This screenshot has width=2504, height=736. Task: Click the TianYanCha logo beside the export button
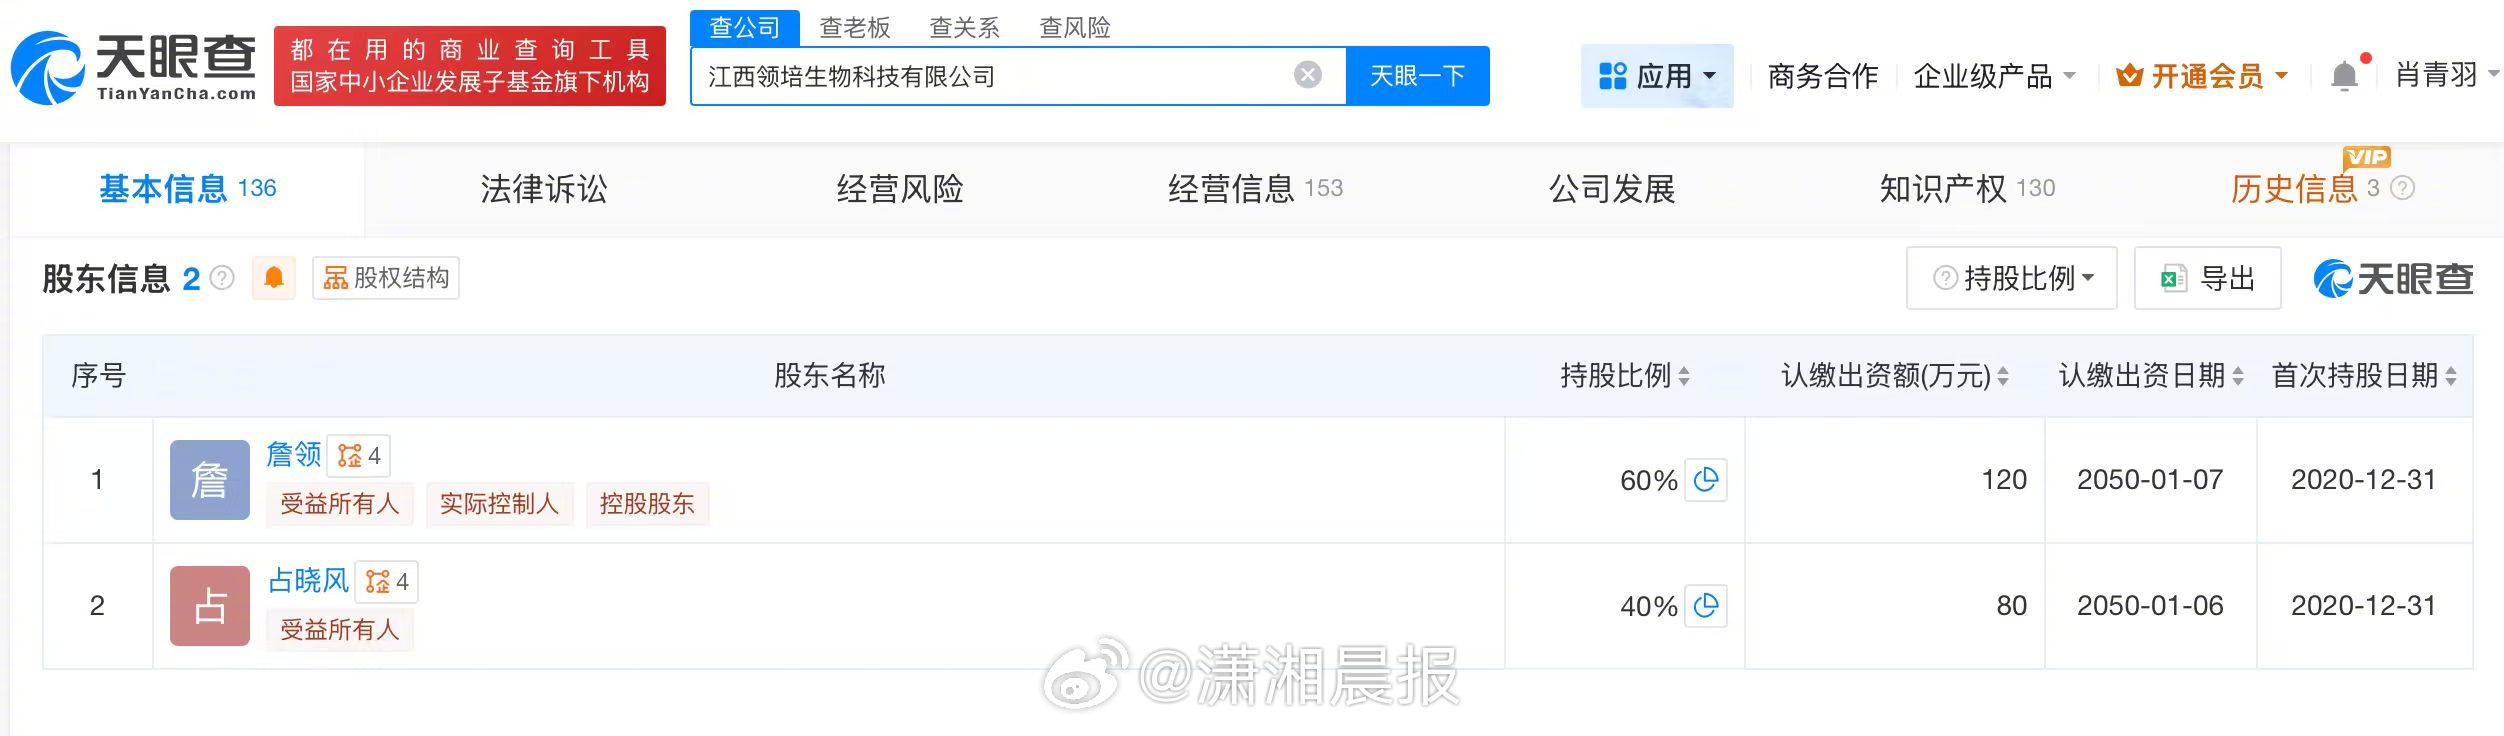pyautogui.click(x=2393, y=278)
